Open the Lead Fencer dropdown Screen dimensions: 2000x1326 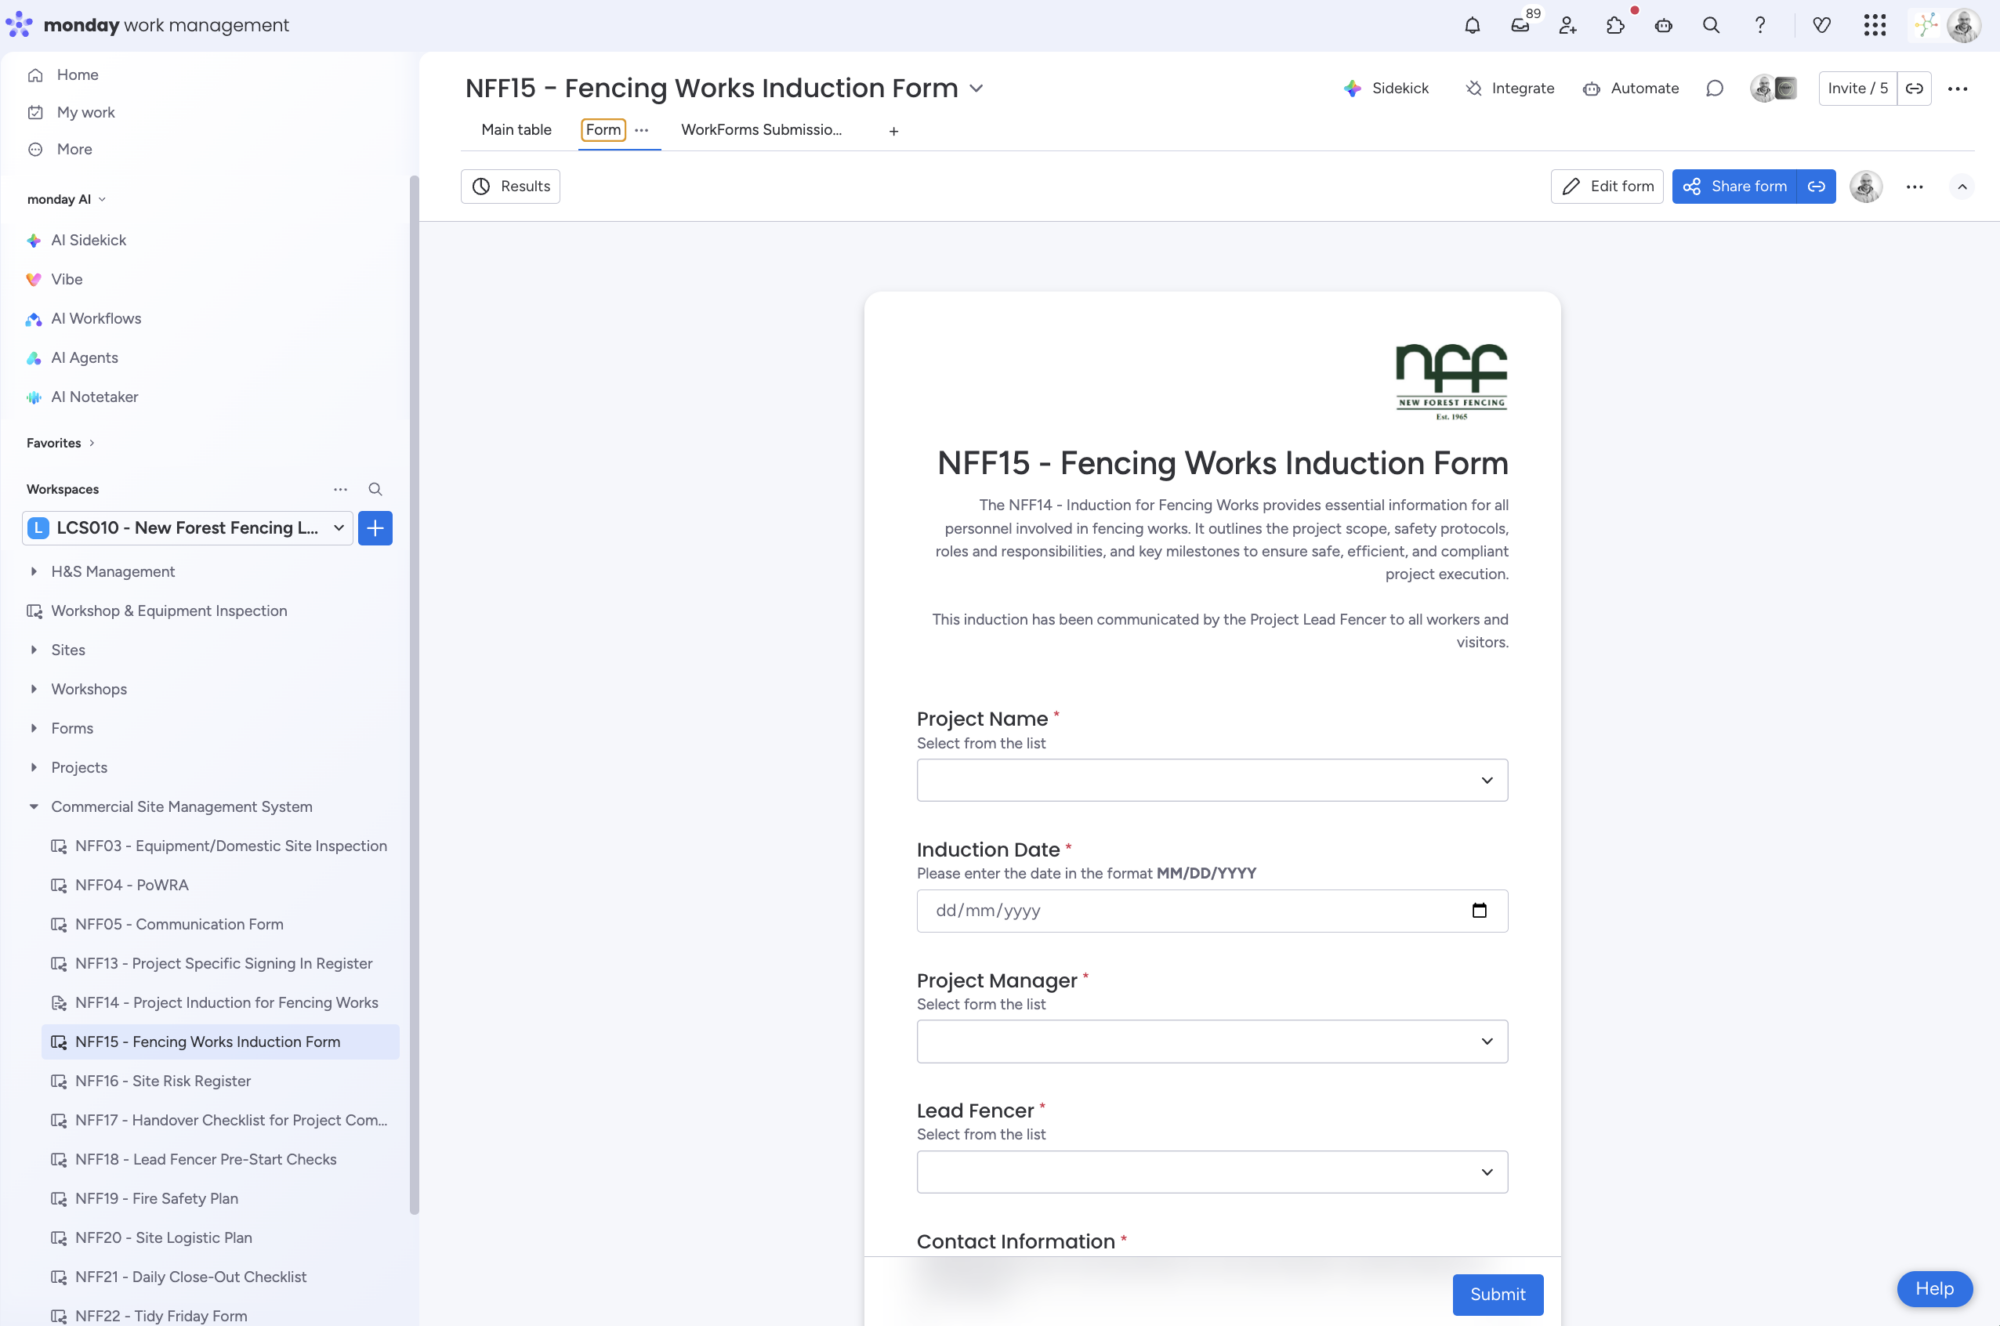1211,1172
